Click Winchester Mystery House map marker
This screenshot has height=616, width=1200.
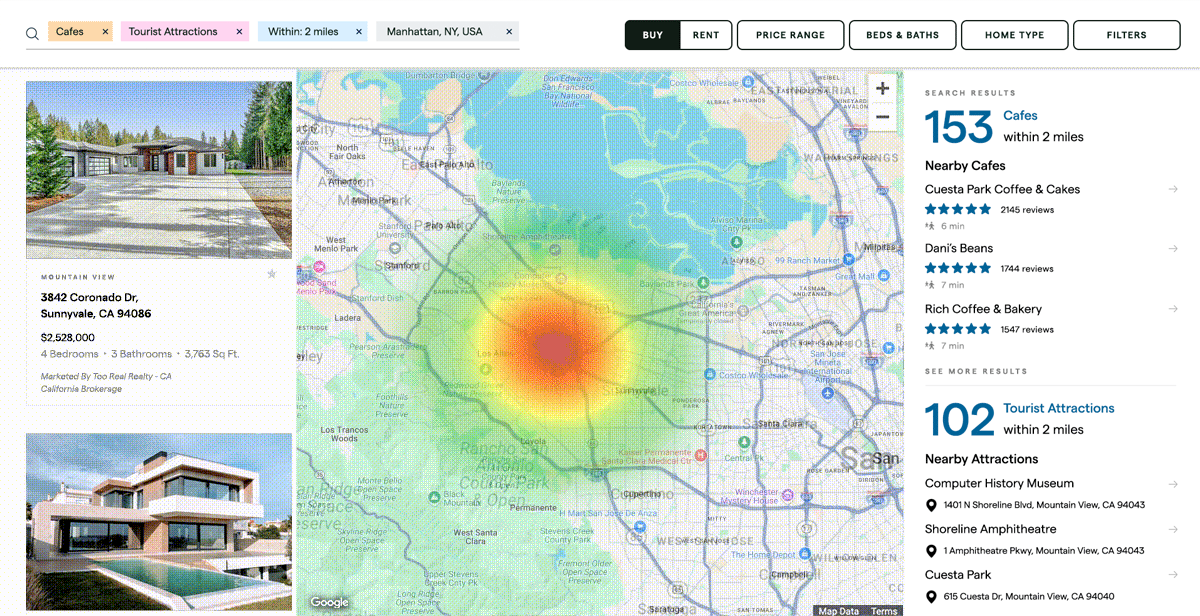(x=788, y=495)
